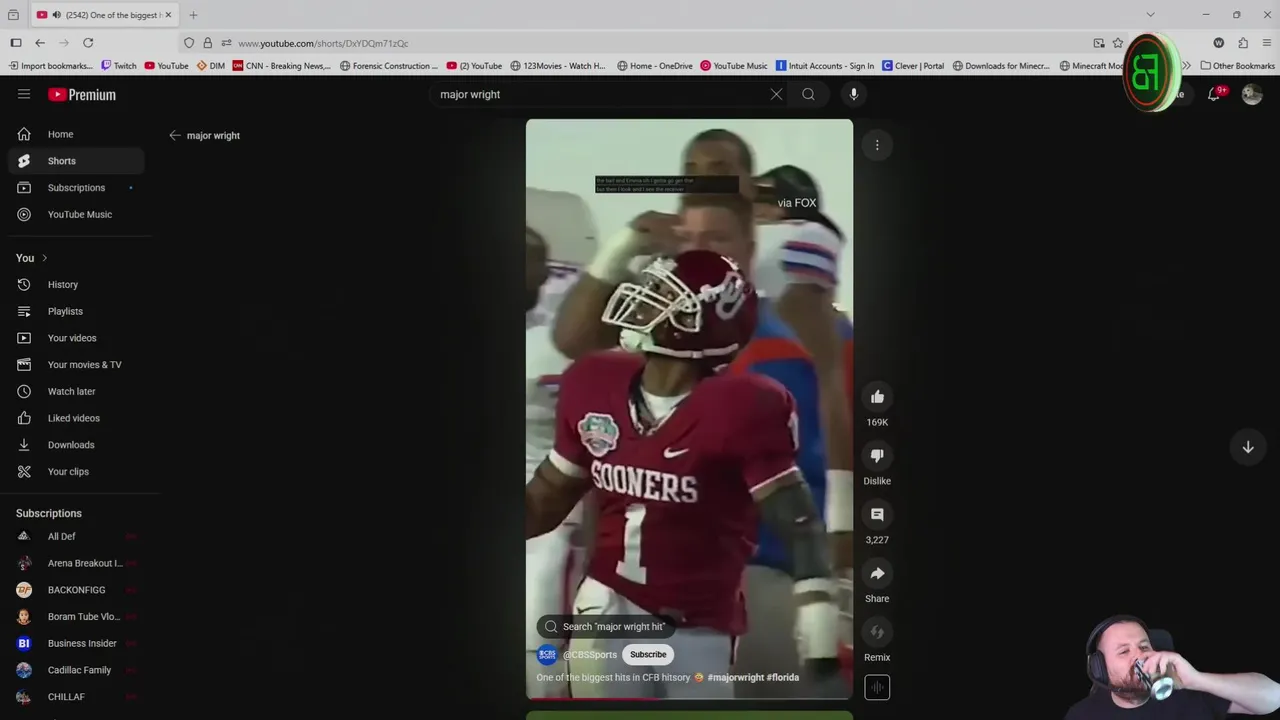Open History in the sidebar
The height and width of the screenshot is (720, 1280).
(x=76, y=285)
